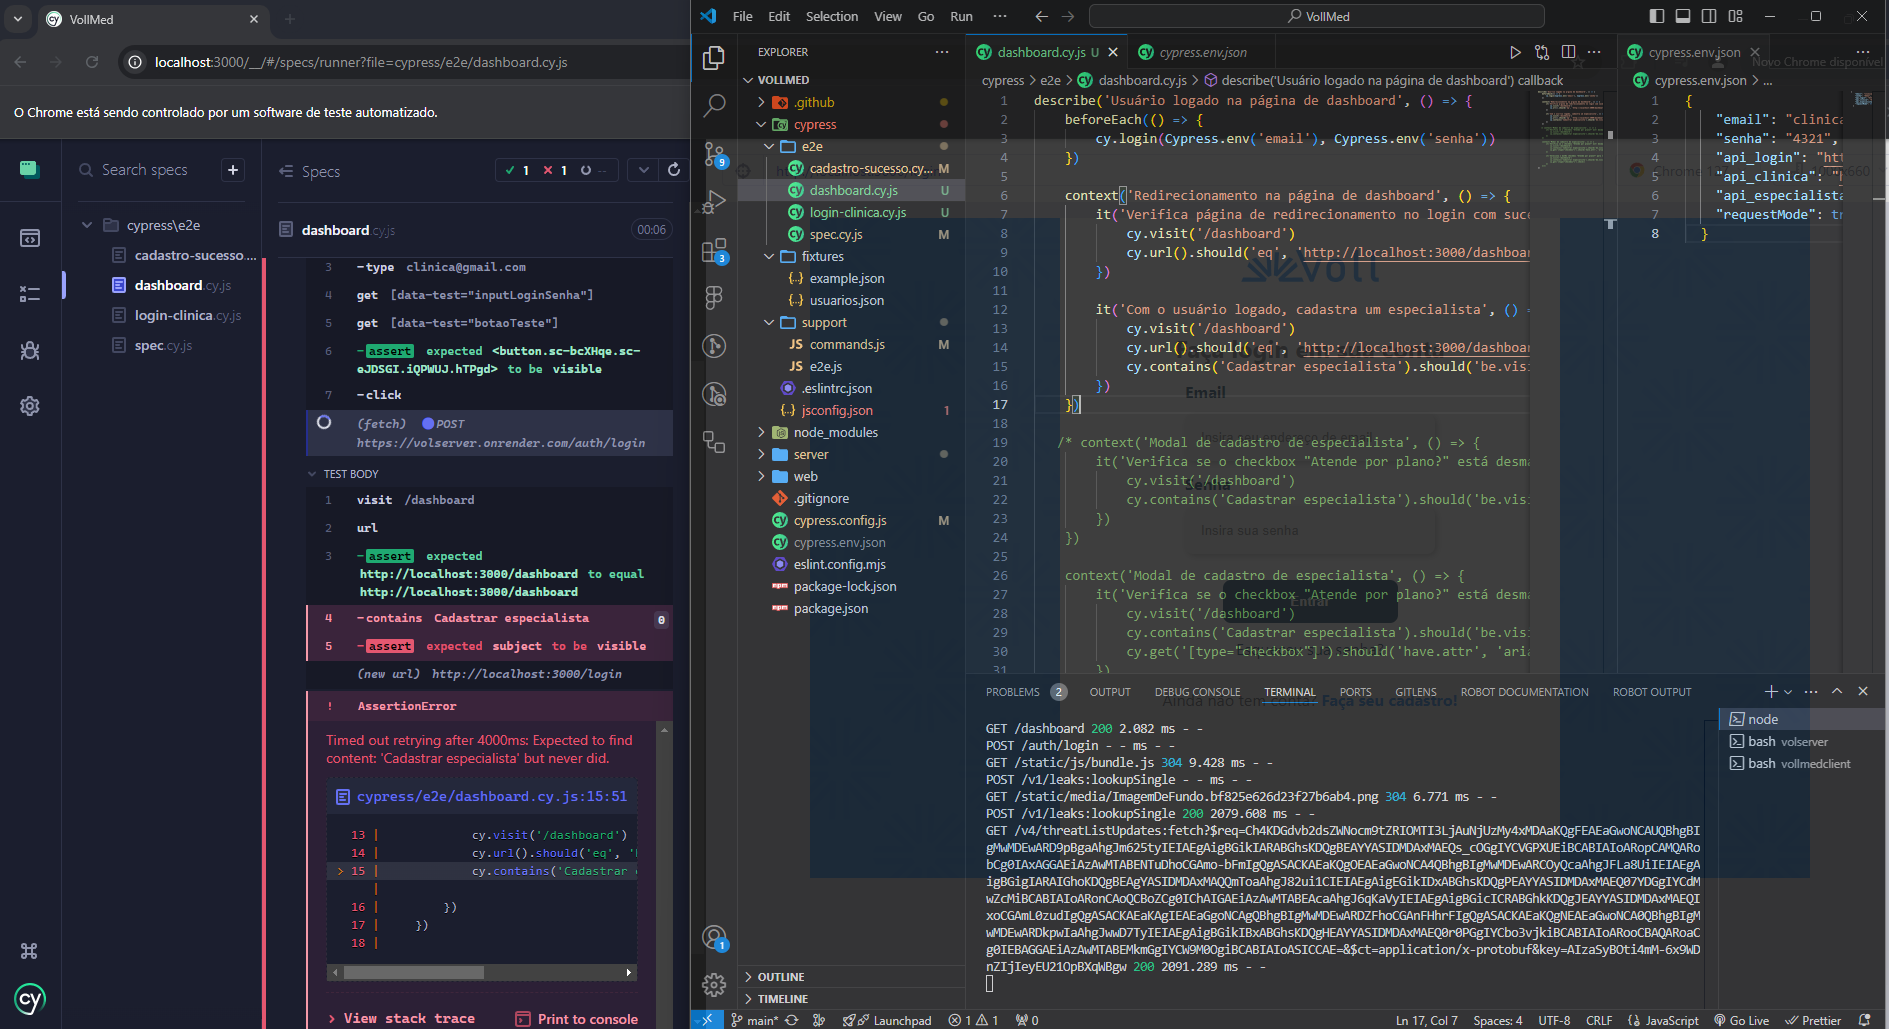
Task: Maximize the terminal panel with the up chevron
Action: pos(1837,691)
